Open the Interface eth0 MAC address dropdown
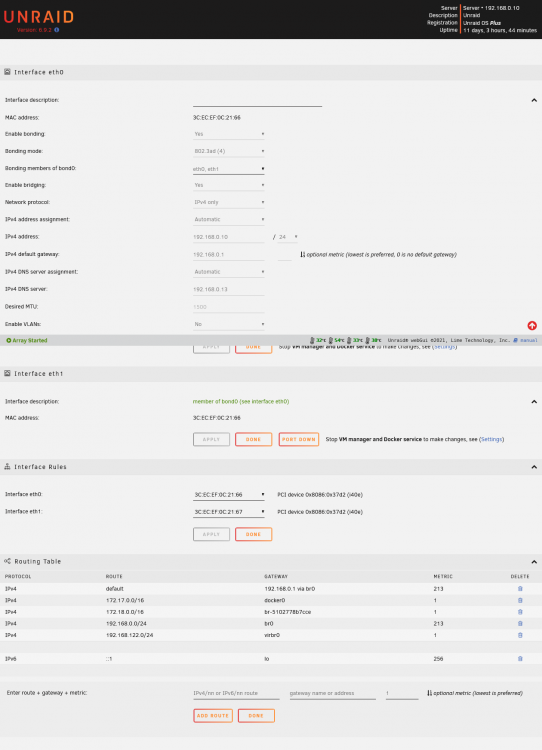The height and width of the screenshot is (750, 542). tap(229, 495)
